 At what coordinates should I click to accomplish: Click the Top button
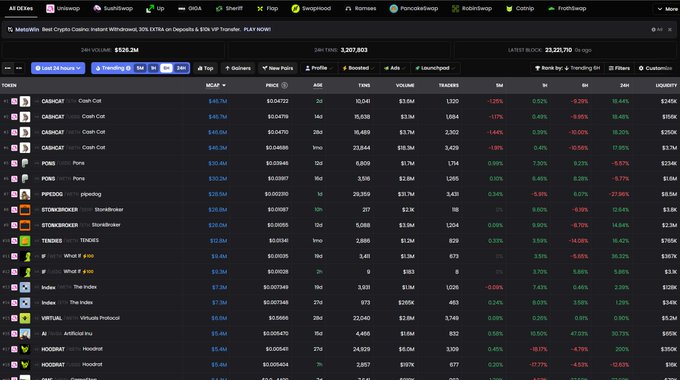[x=206, y=68]
